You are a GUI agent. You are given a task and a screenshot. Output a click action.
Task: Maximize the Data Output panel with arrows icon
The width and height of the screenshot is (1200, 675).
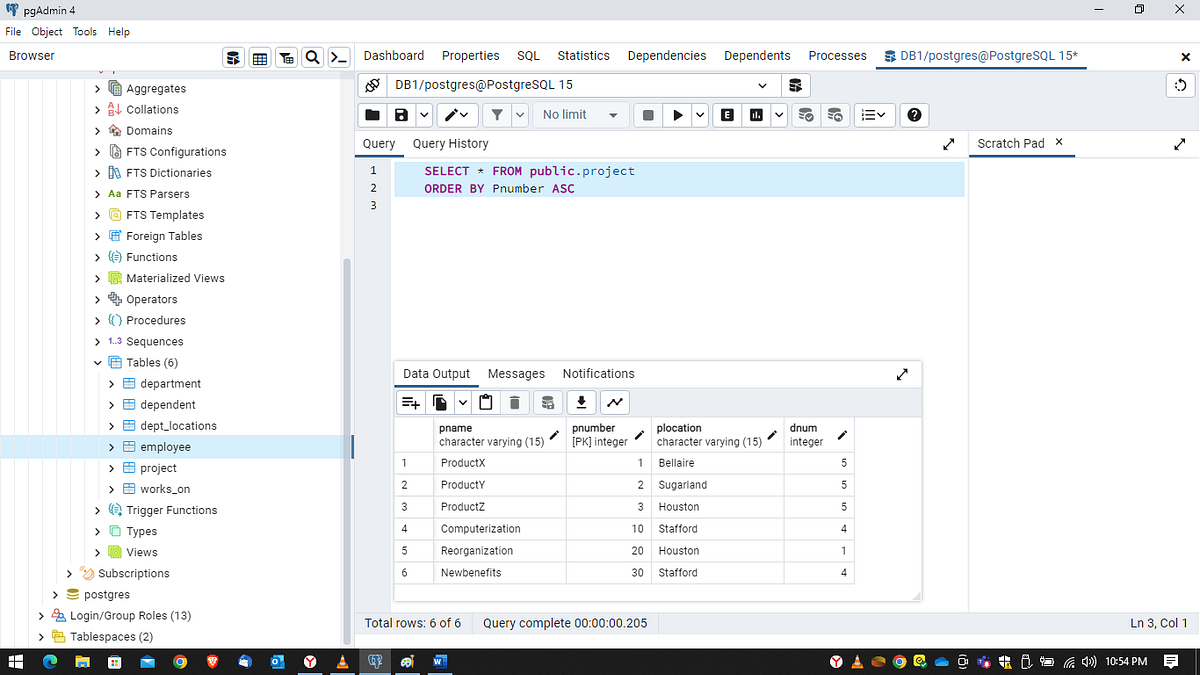click(x=902, y=374)
